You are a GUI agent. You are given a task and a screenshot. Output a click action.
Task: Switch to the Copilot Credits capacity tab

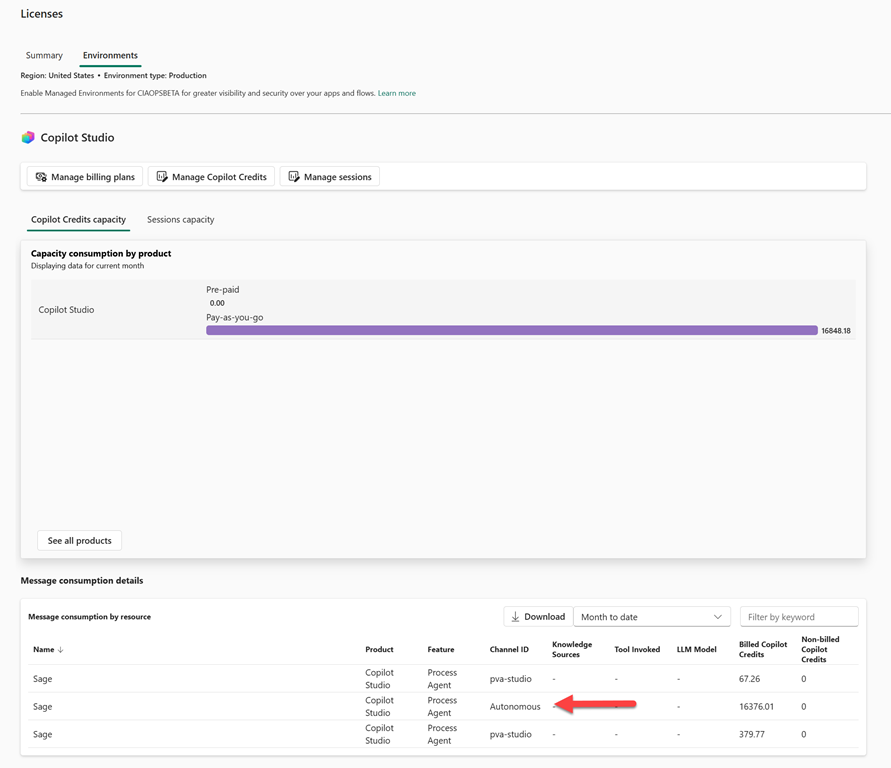[78, 219]
